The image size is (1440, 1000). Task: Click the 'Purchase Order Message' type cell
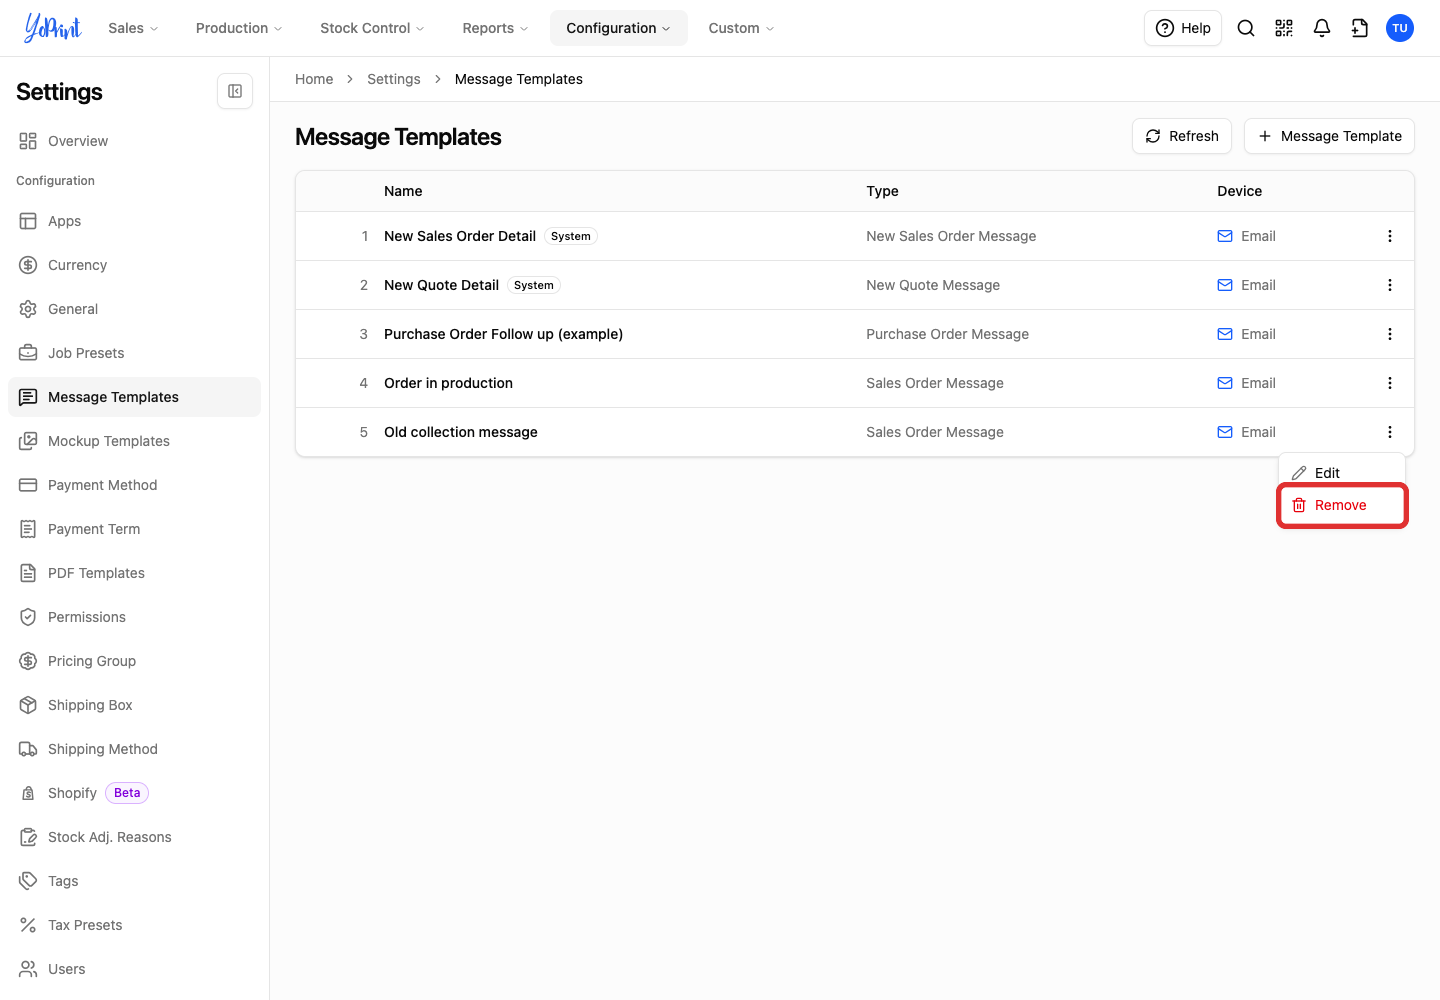(x=947, y=334)
